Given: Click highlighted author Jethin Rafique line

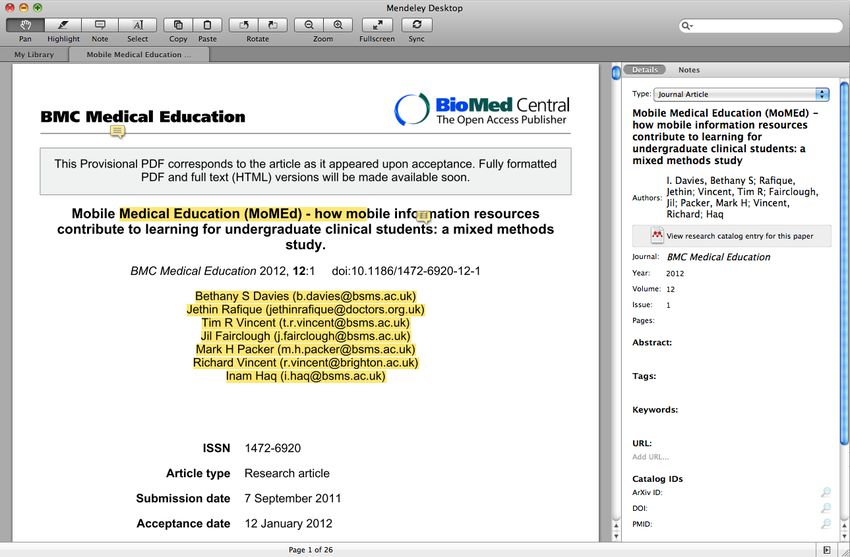Looking at the screenshot, I should click(x=305, y=309).
